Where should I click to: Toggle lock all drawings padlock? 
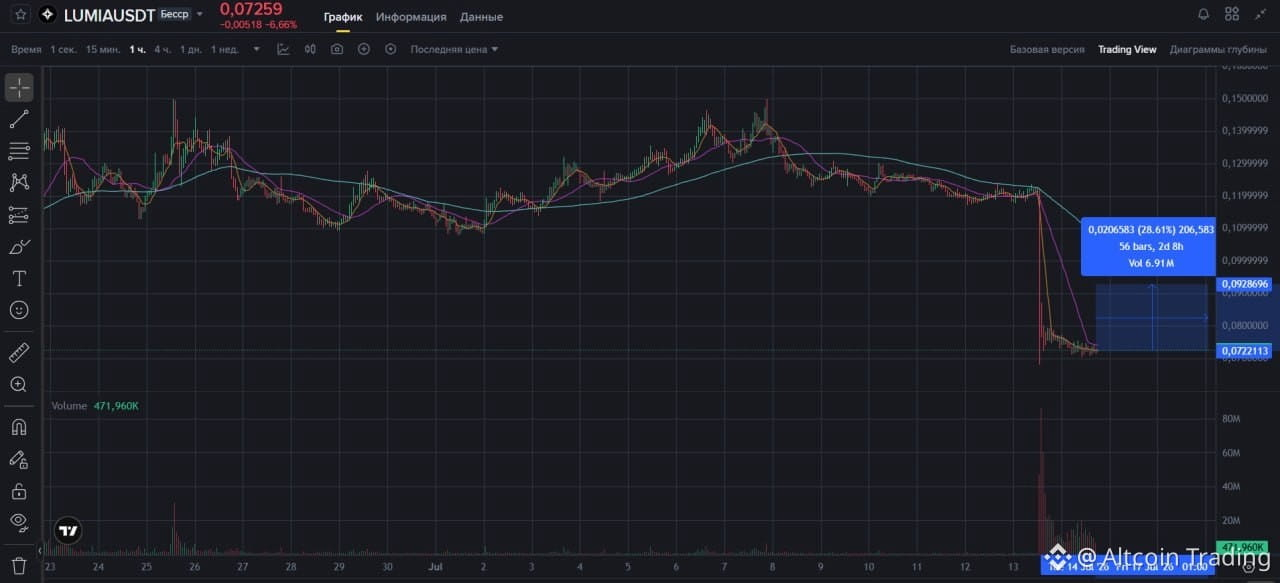(19, 491)
